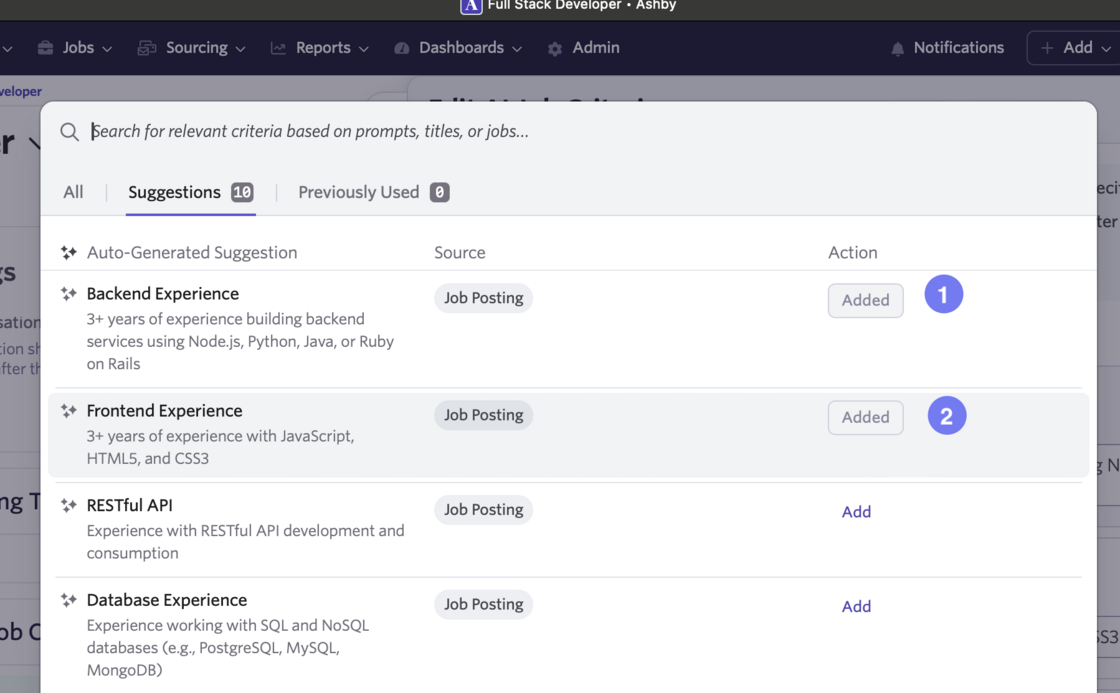Screen dimensions: 1120x693
Task: Click the Notifications bell icon
Action: (897, 48)
